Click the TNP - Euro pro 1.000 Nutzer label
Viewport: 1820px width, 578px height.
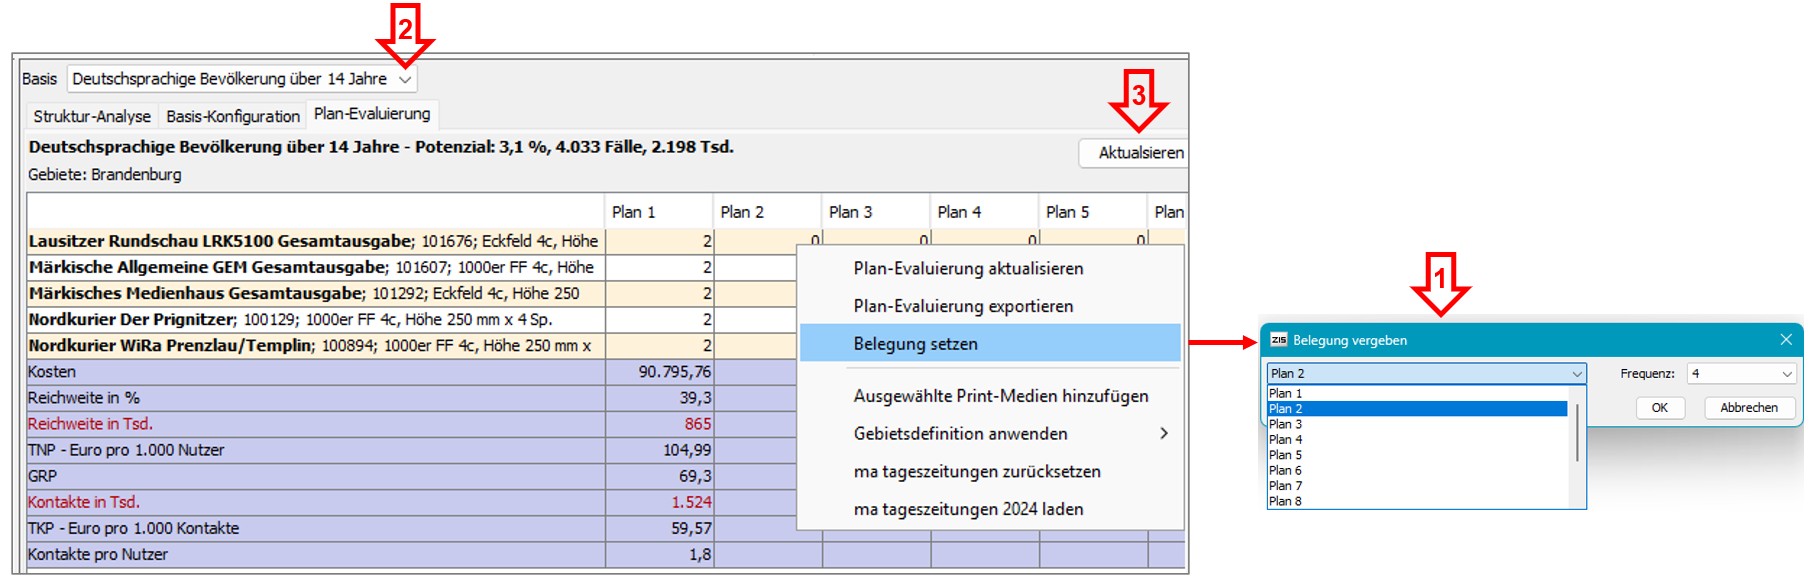click(126, 450)
